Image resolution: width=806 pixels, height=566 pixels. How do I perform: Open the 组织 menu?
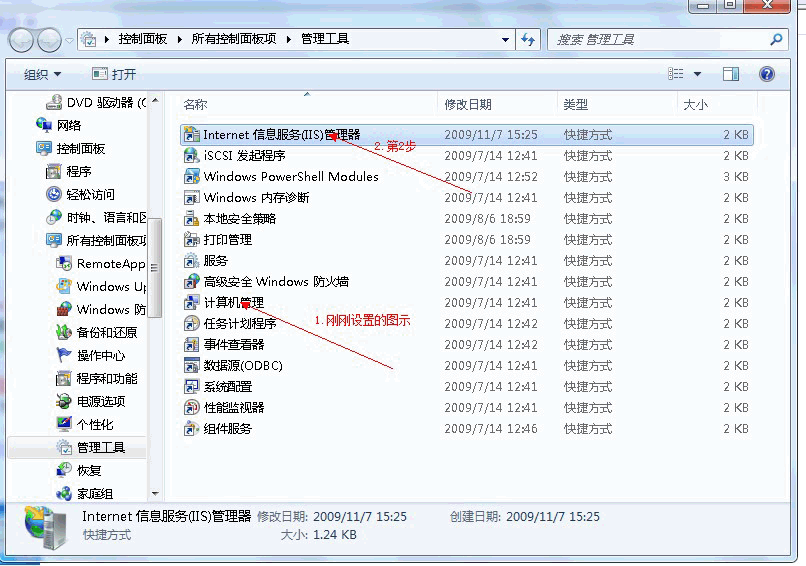coord(42,75)
